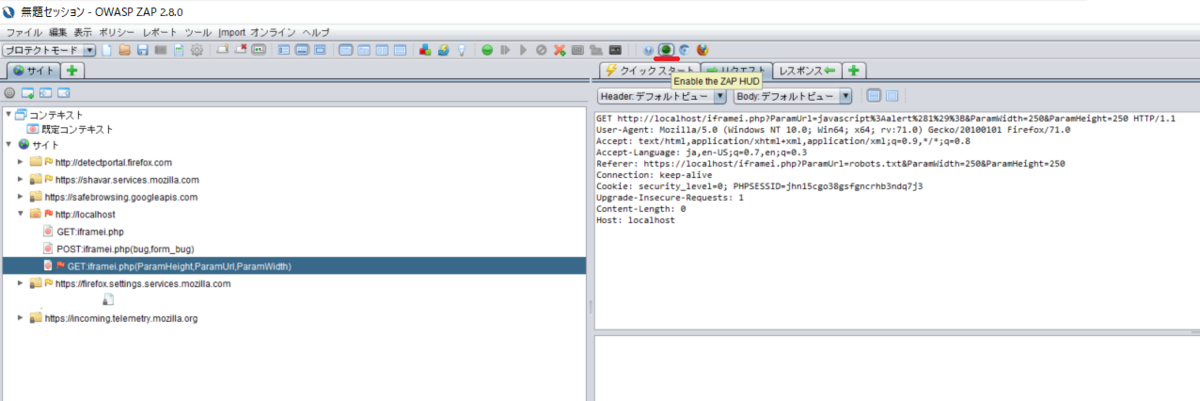The image size is (1200, 401).
Task: Click the New Session toolbar icon
Action: pyautogui.click(x=106, y=50)
